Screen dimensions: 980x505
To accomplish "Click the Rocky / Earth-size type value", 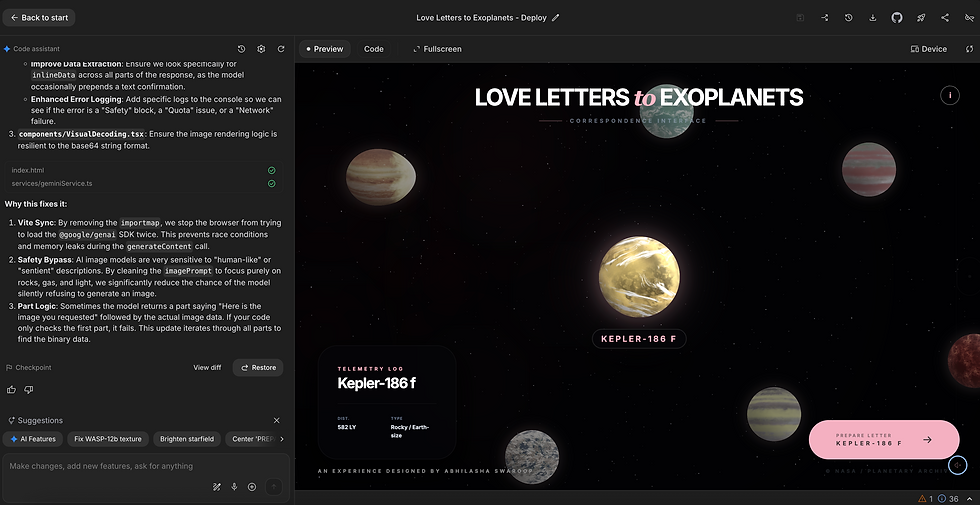I will [x=409, y=431].
